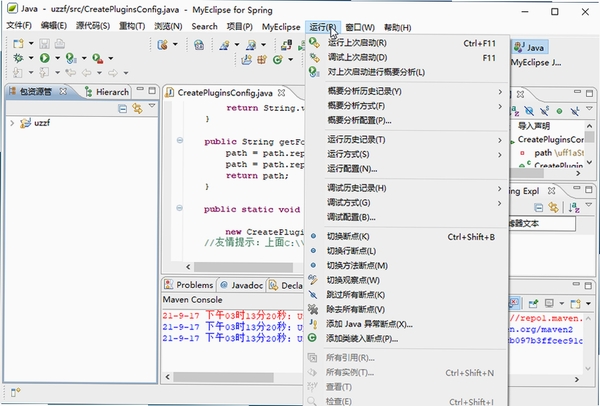This screenshot has width=600, height=406.
Task: Open the 窗口(W) menu
Action: [360, 28]
